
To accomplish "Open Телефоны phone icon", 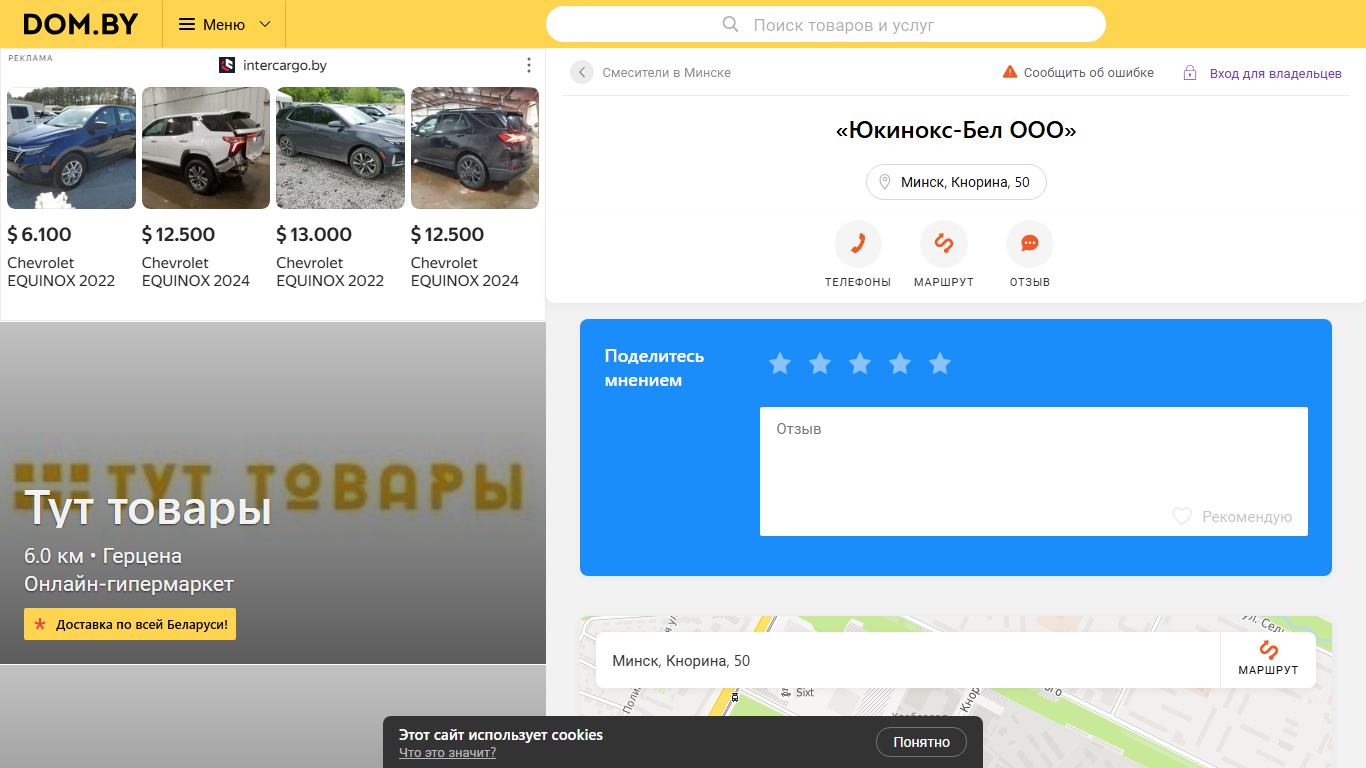I will click(x=858, y=244).
